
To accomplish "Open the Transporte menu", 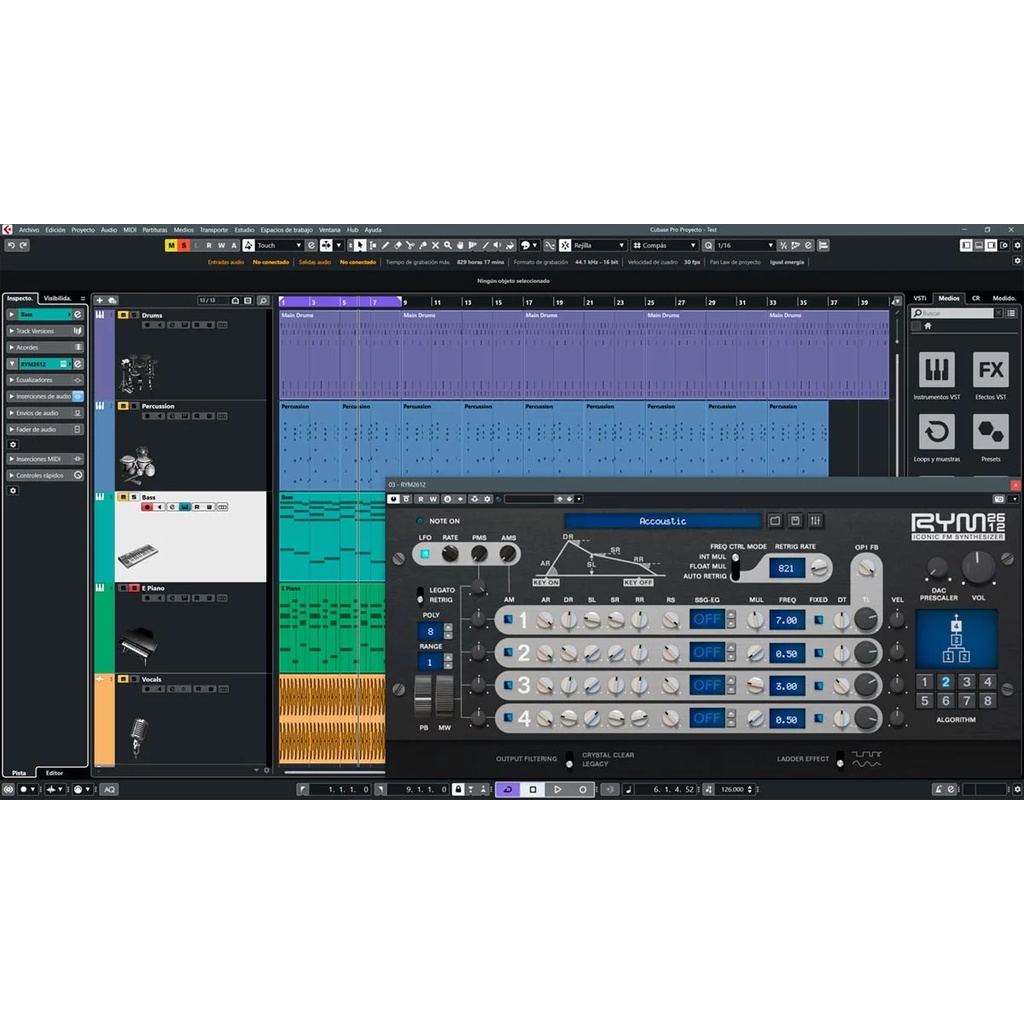I will click(x=214, y=230).
